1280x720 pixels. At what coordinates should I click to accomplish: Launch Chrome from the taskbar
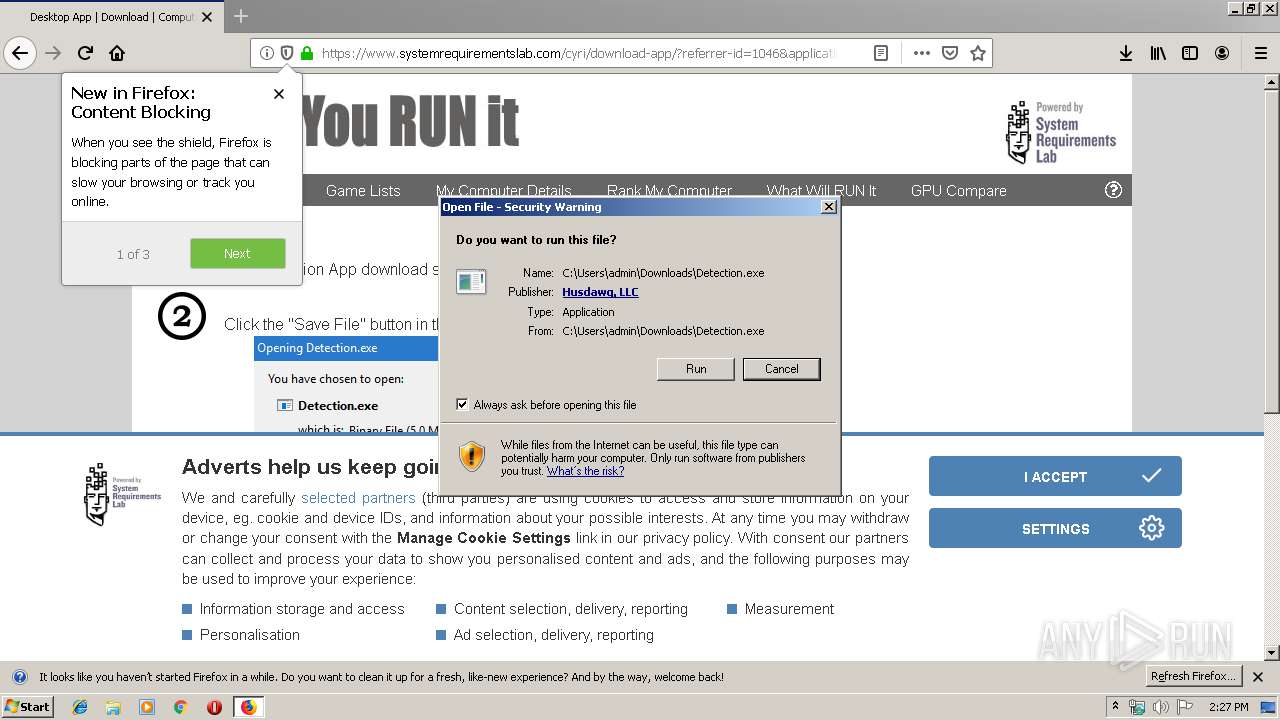click(x=180, y=707)
